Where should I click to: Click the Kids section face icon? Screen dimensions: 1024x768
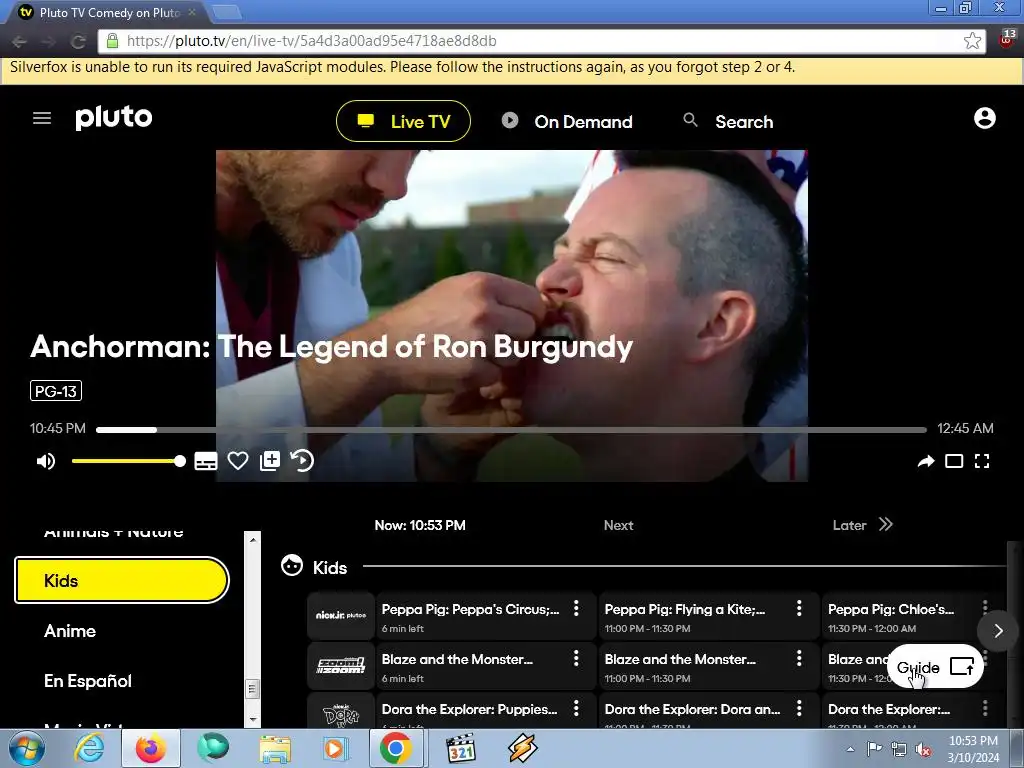point(292,566)
